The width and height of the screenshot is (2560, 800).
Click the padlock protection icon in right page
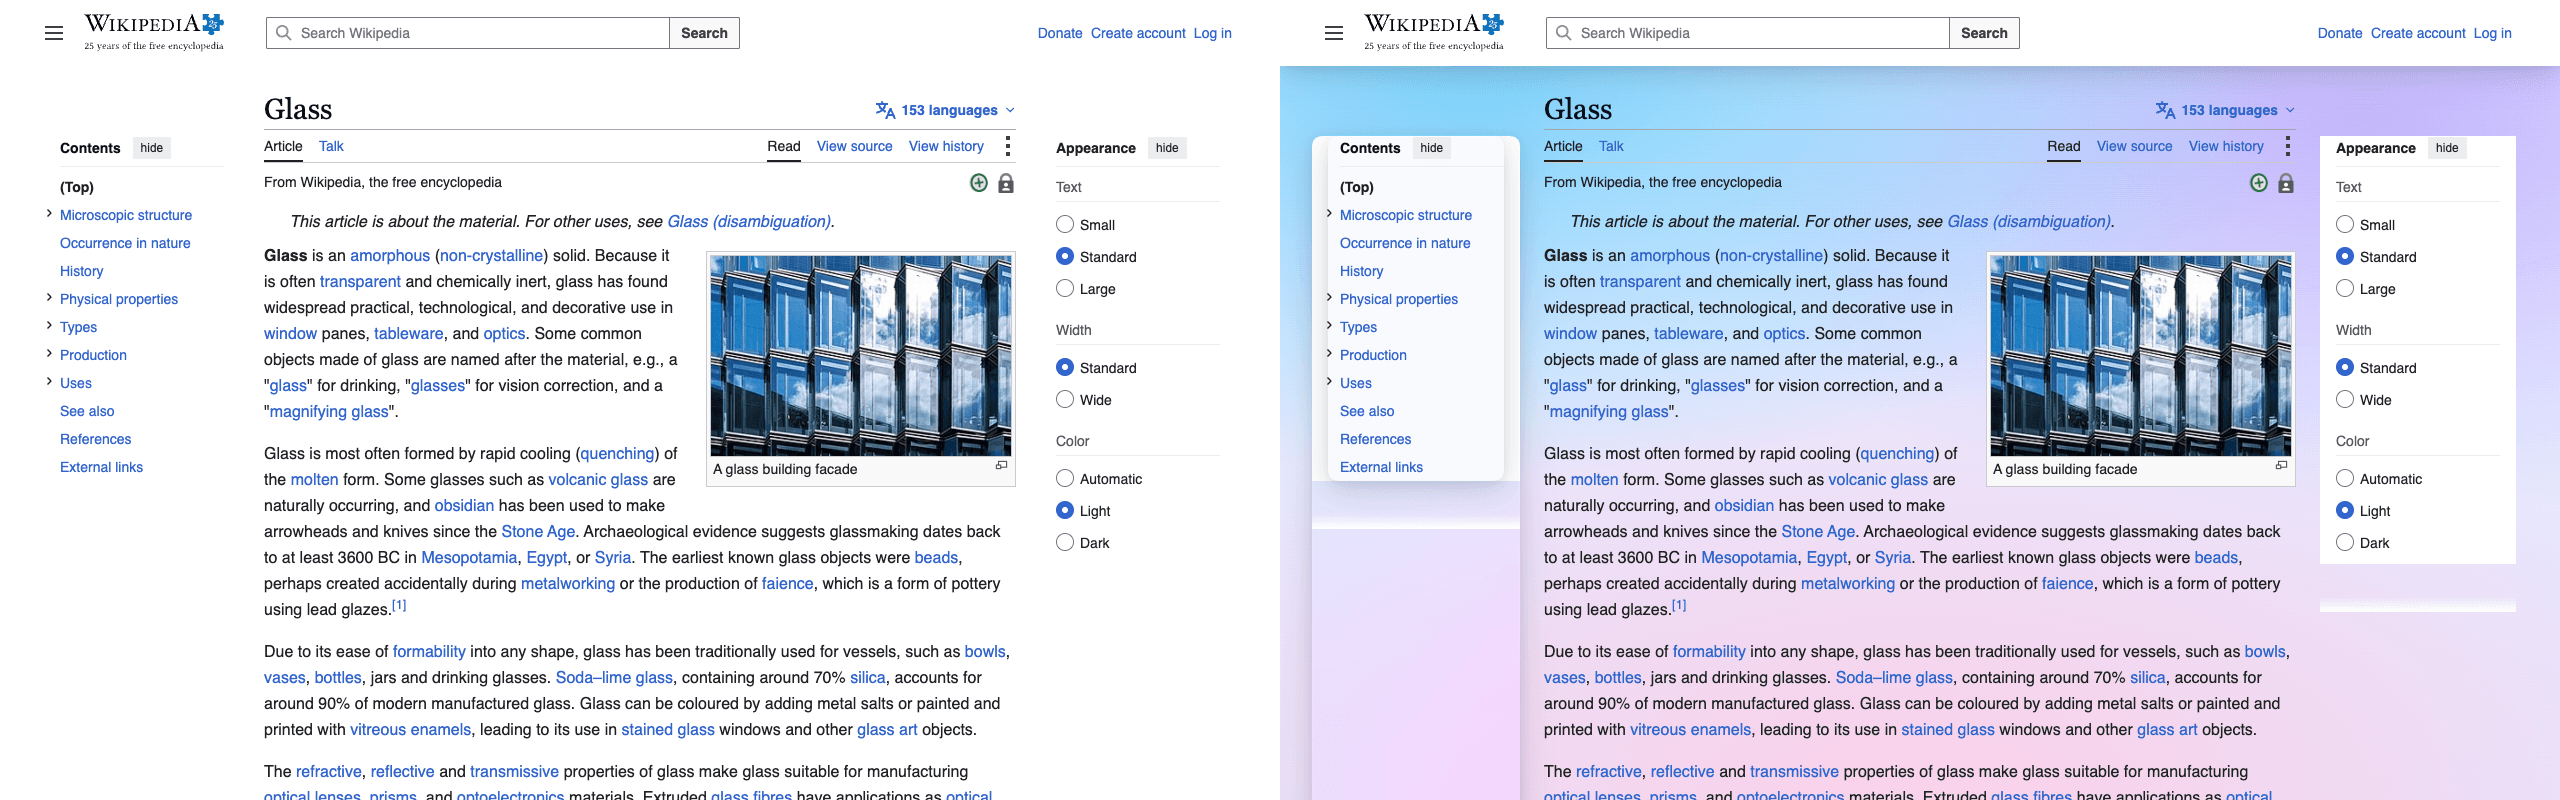(2286, 183)
